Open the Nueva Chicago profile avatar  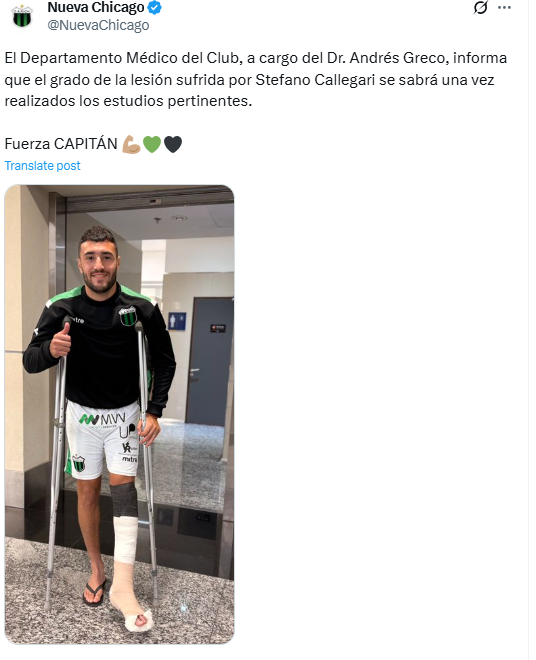tap(22, 16)
